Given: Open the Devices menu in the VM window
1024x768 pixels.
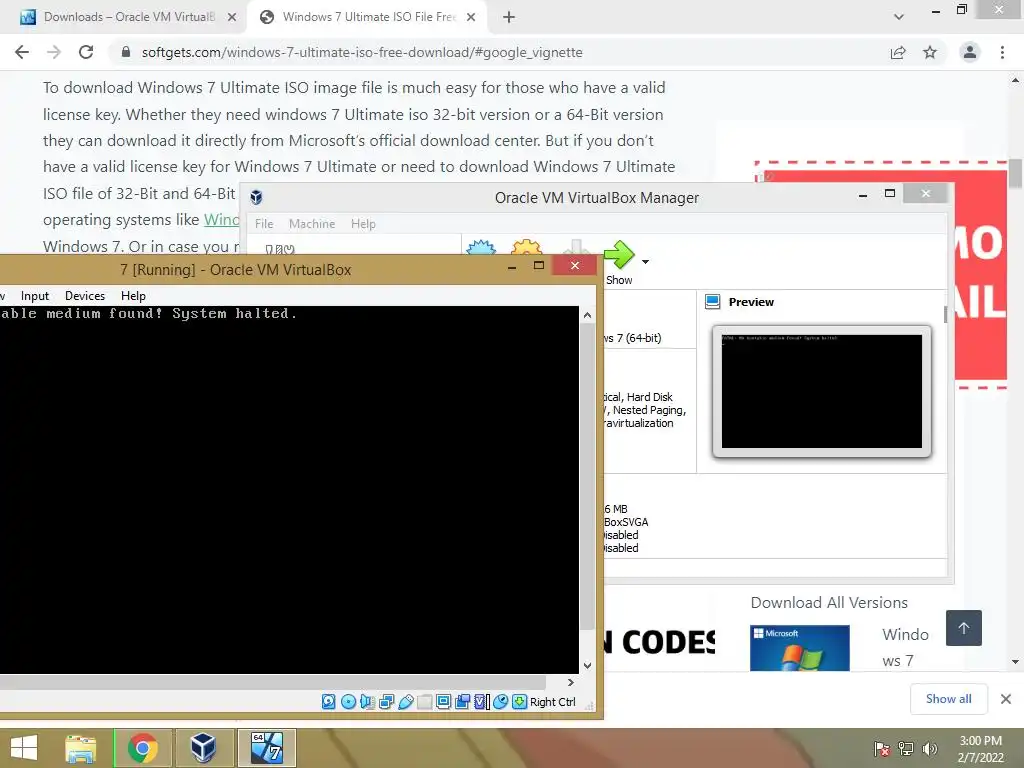Looking at the screenshot, I should click(85, 296).
